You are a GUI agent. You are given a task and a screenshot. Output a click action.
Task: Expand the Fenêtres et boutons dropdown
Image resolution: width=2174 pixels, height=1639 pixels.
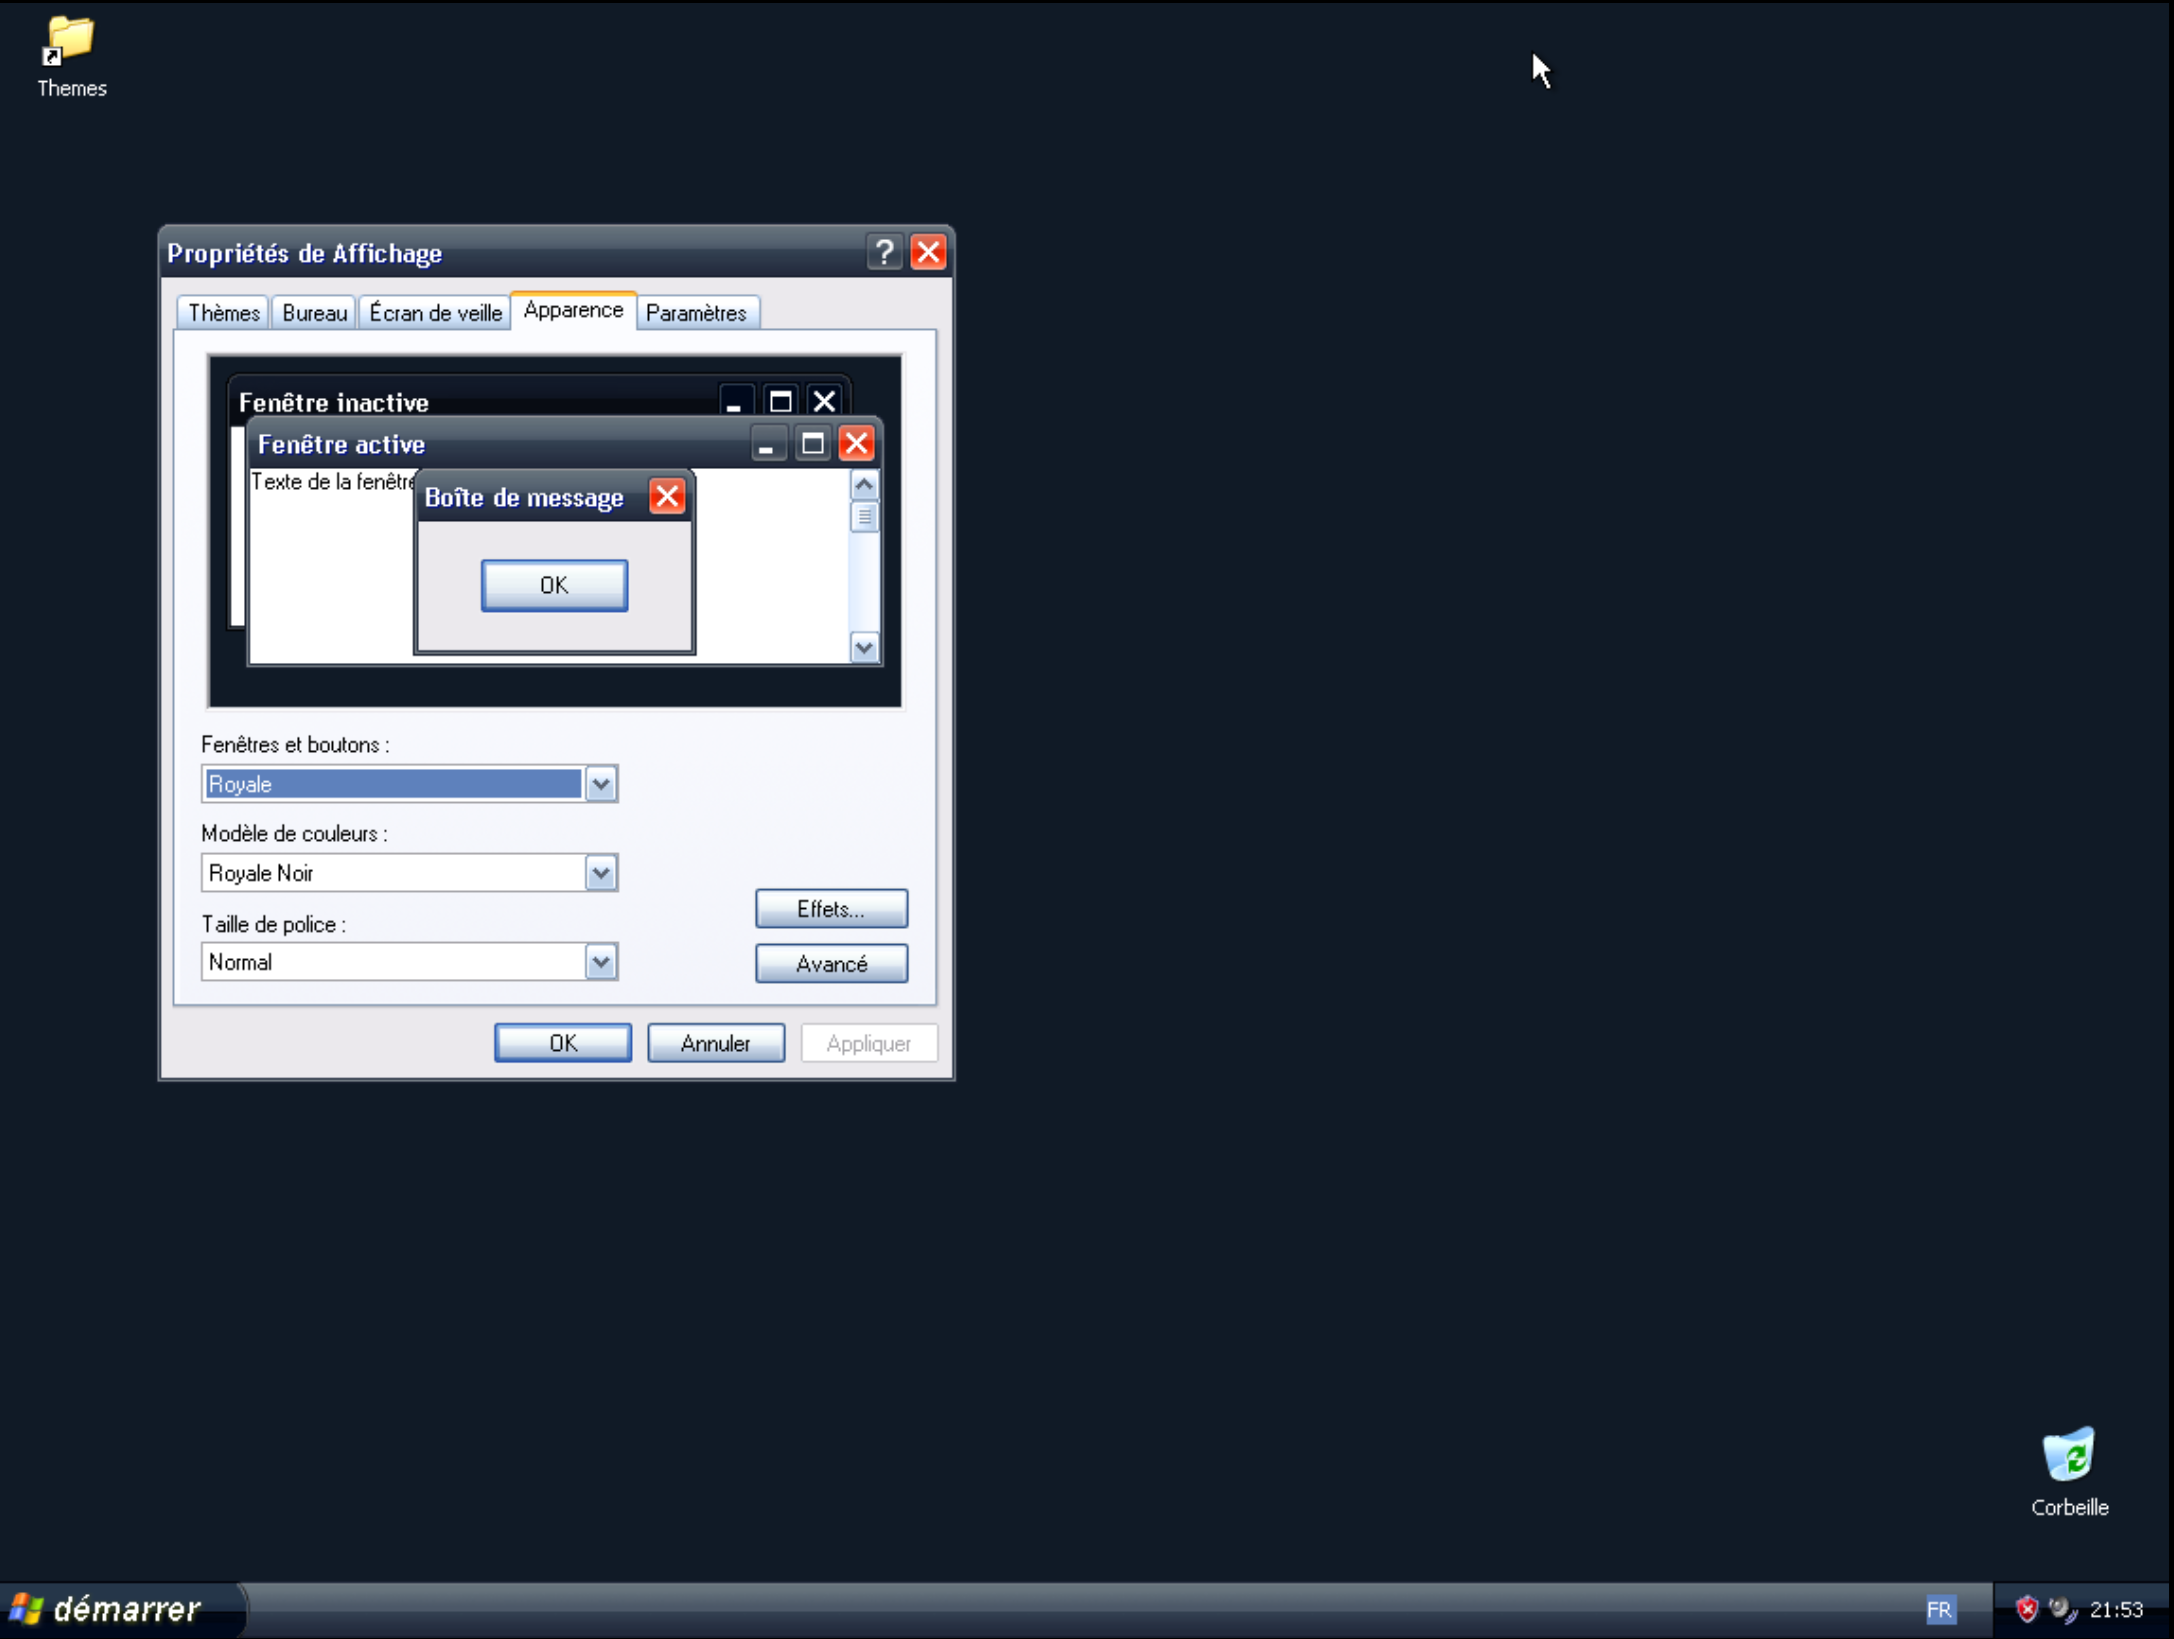tap(601, 785)
